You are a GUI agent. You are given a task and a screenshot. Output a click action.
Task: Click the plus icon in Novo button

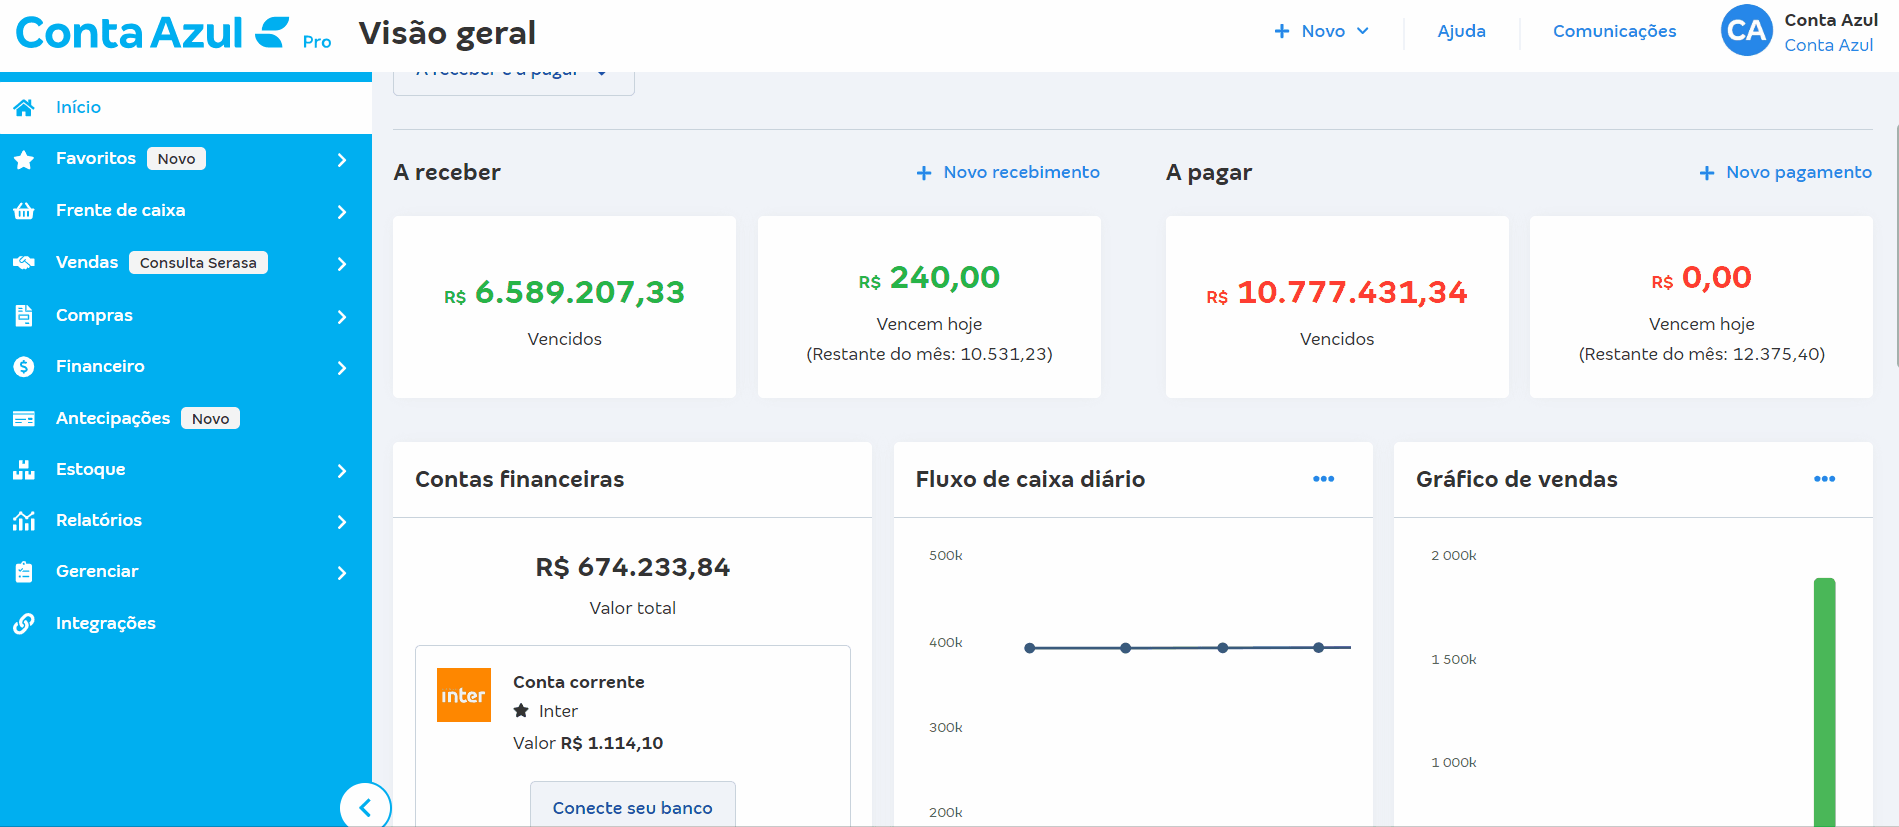(x=1282, y=31)
